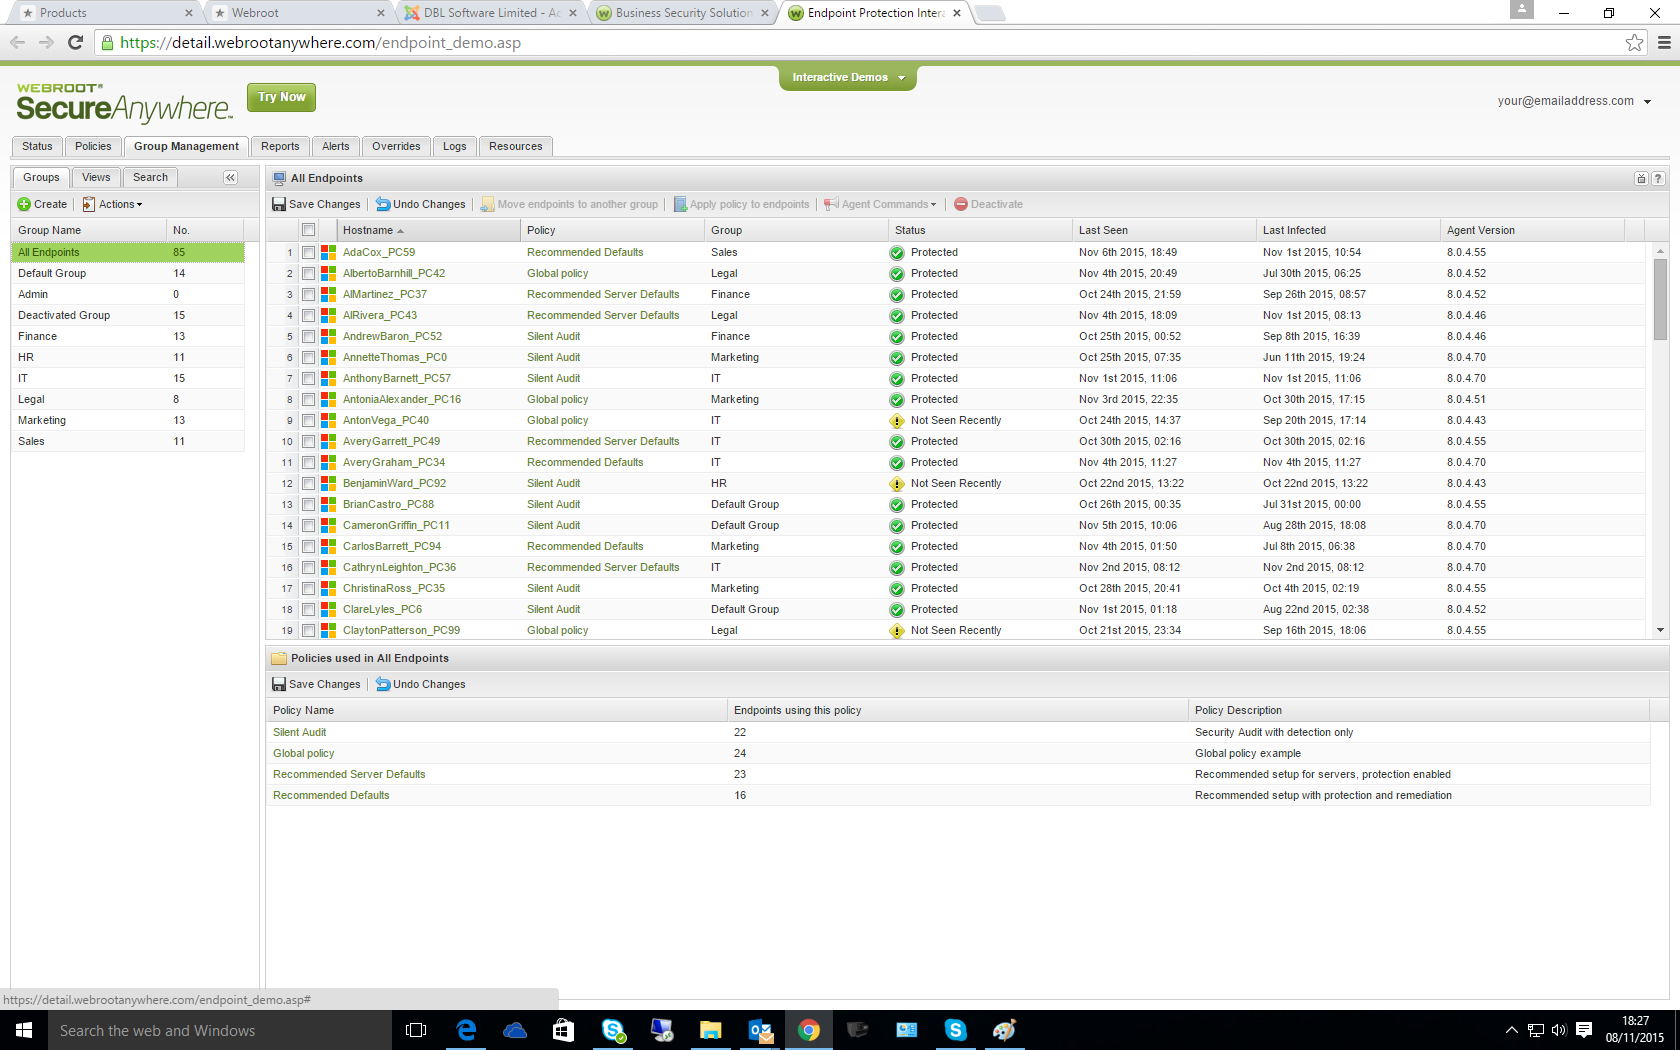The height and width of the screenshot is (1050, 1680).
Task: Check the box for AdaCox_PC59
Action: click(309, 252)
